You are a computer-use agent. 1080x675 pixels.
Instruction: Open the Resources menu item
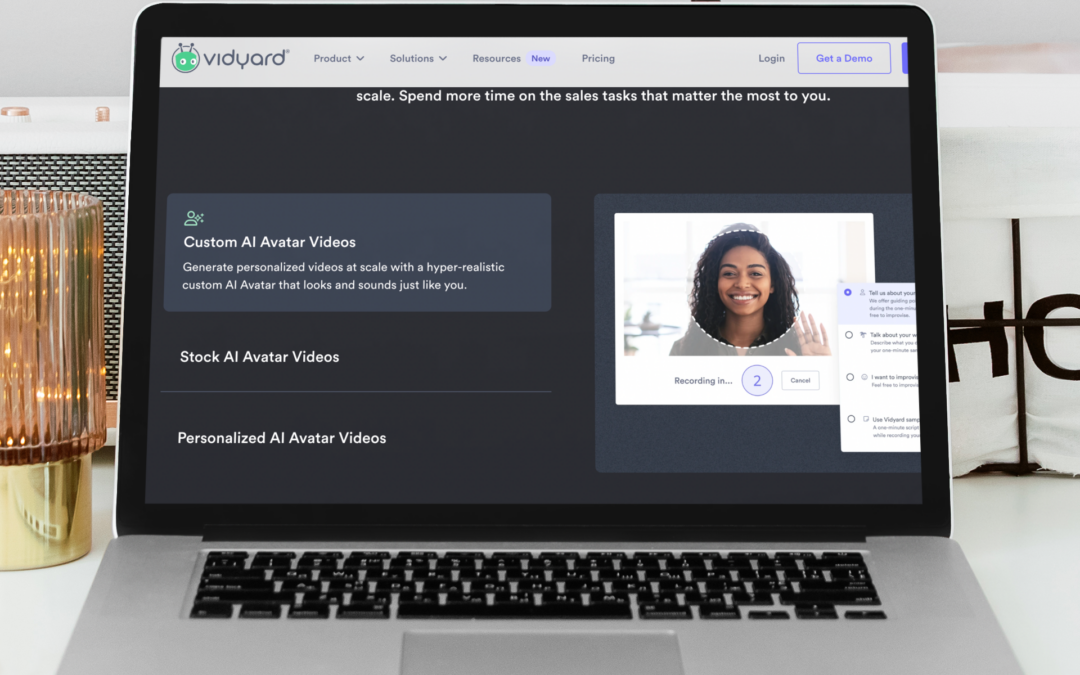click(496, 59)
